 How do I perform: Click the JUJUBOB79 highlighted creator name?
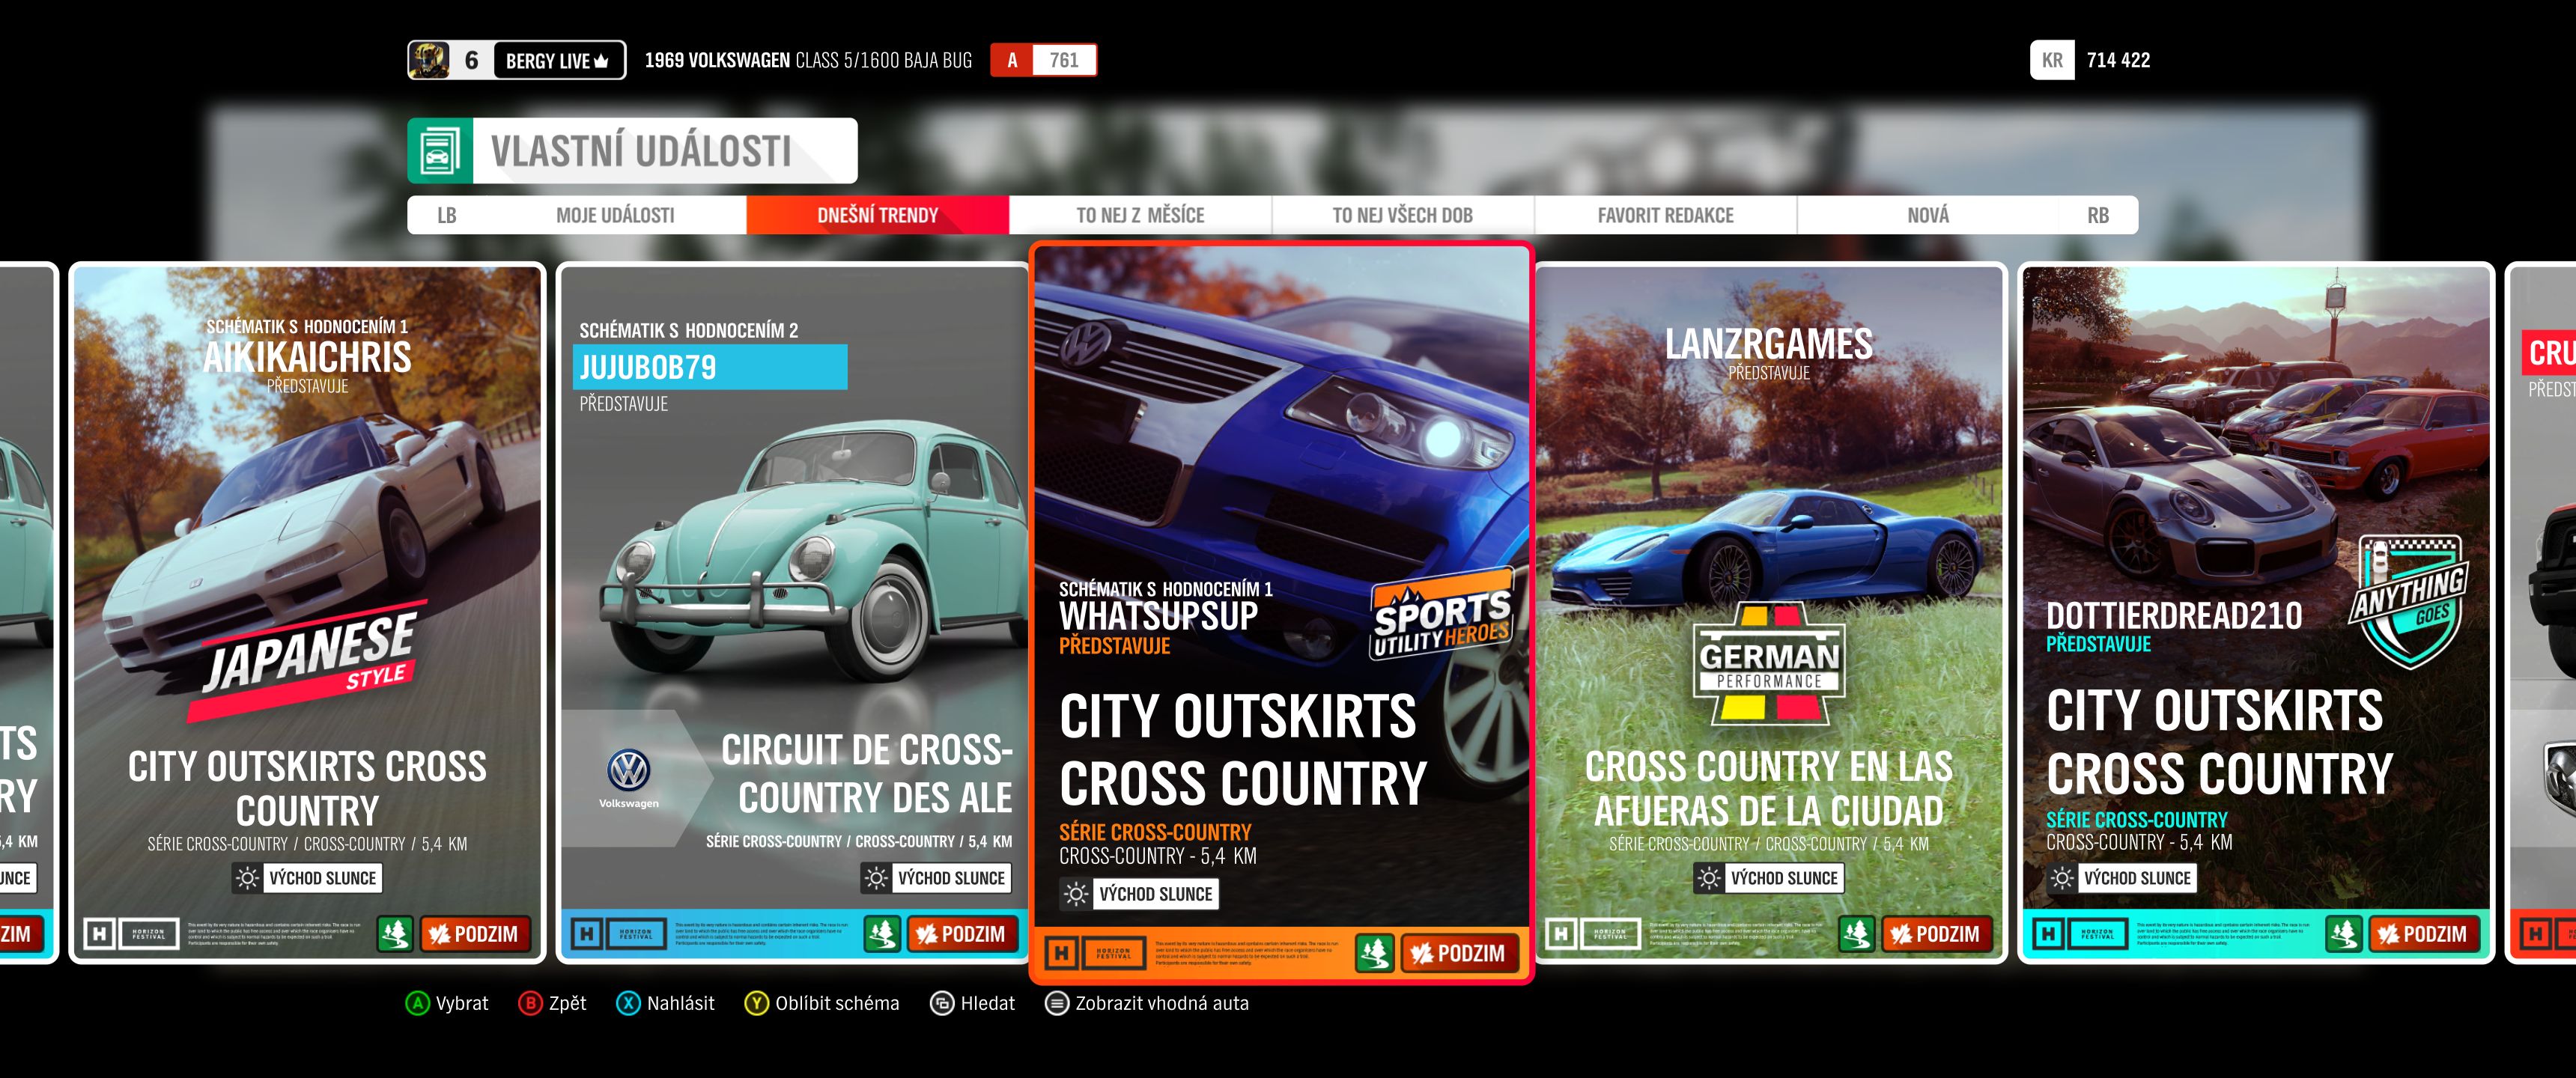click(709, 367)
